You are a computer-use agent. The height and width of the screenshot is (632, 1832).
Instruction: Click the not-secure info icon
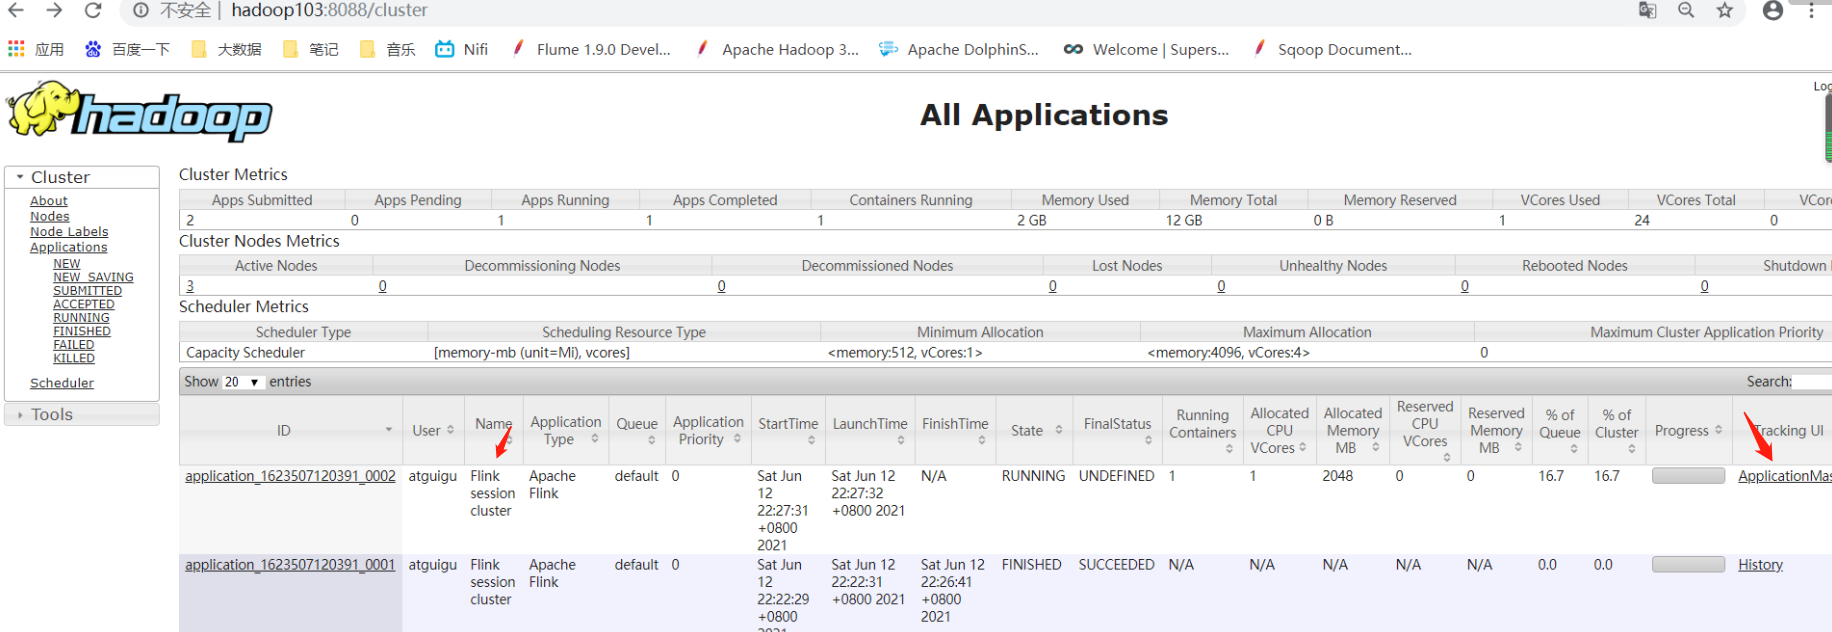(141, 10)
